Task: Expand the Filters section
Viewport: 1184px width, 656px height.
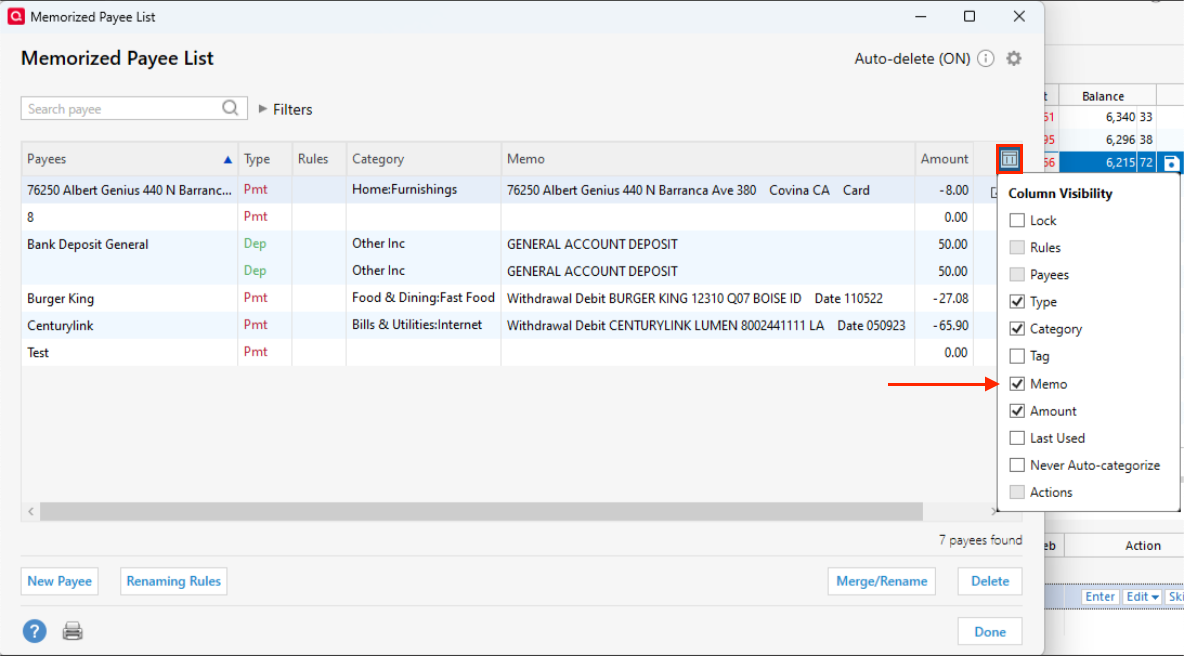Action: point(285,109)
